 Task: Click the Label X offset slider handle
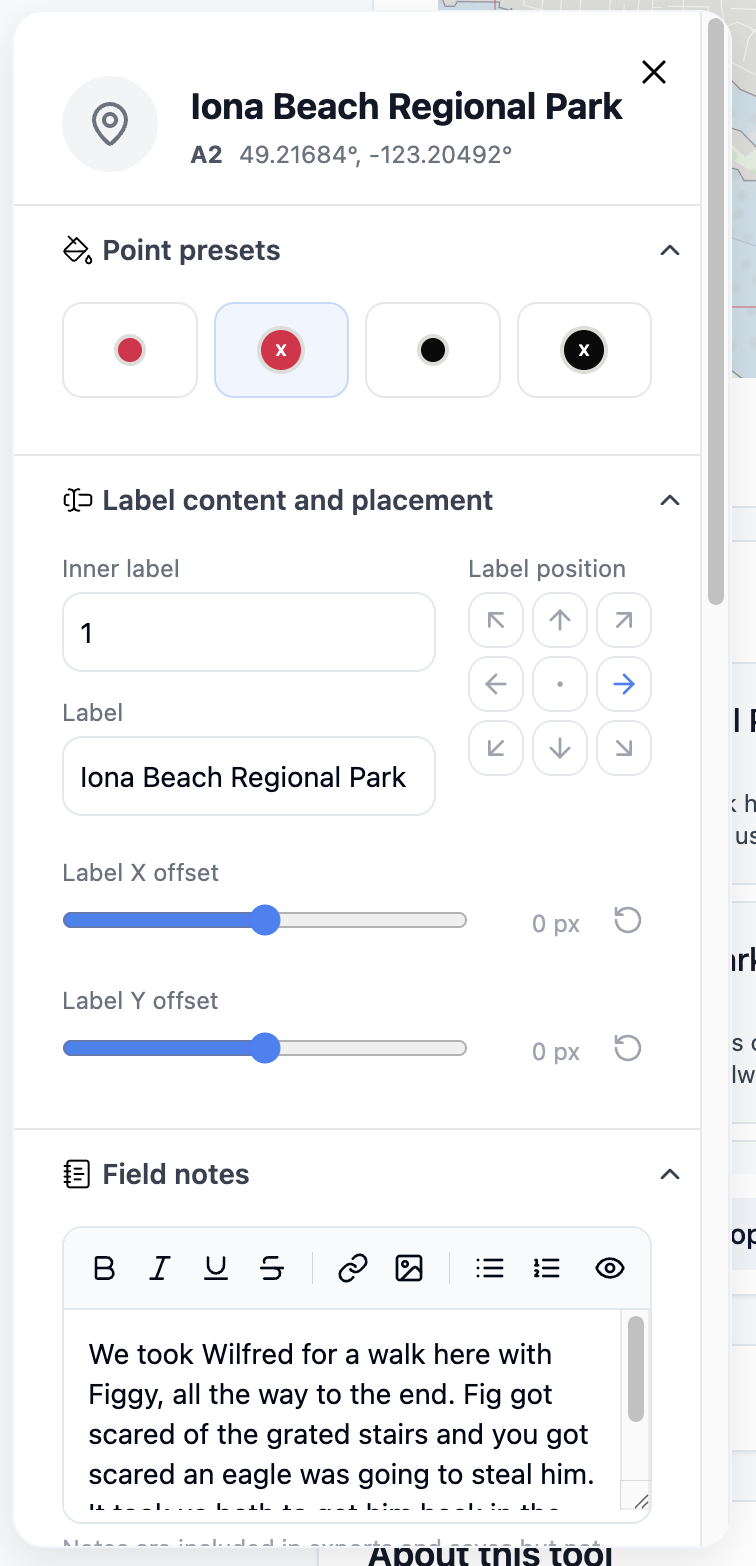265,920
